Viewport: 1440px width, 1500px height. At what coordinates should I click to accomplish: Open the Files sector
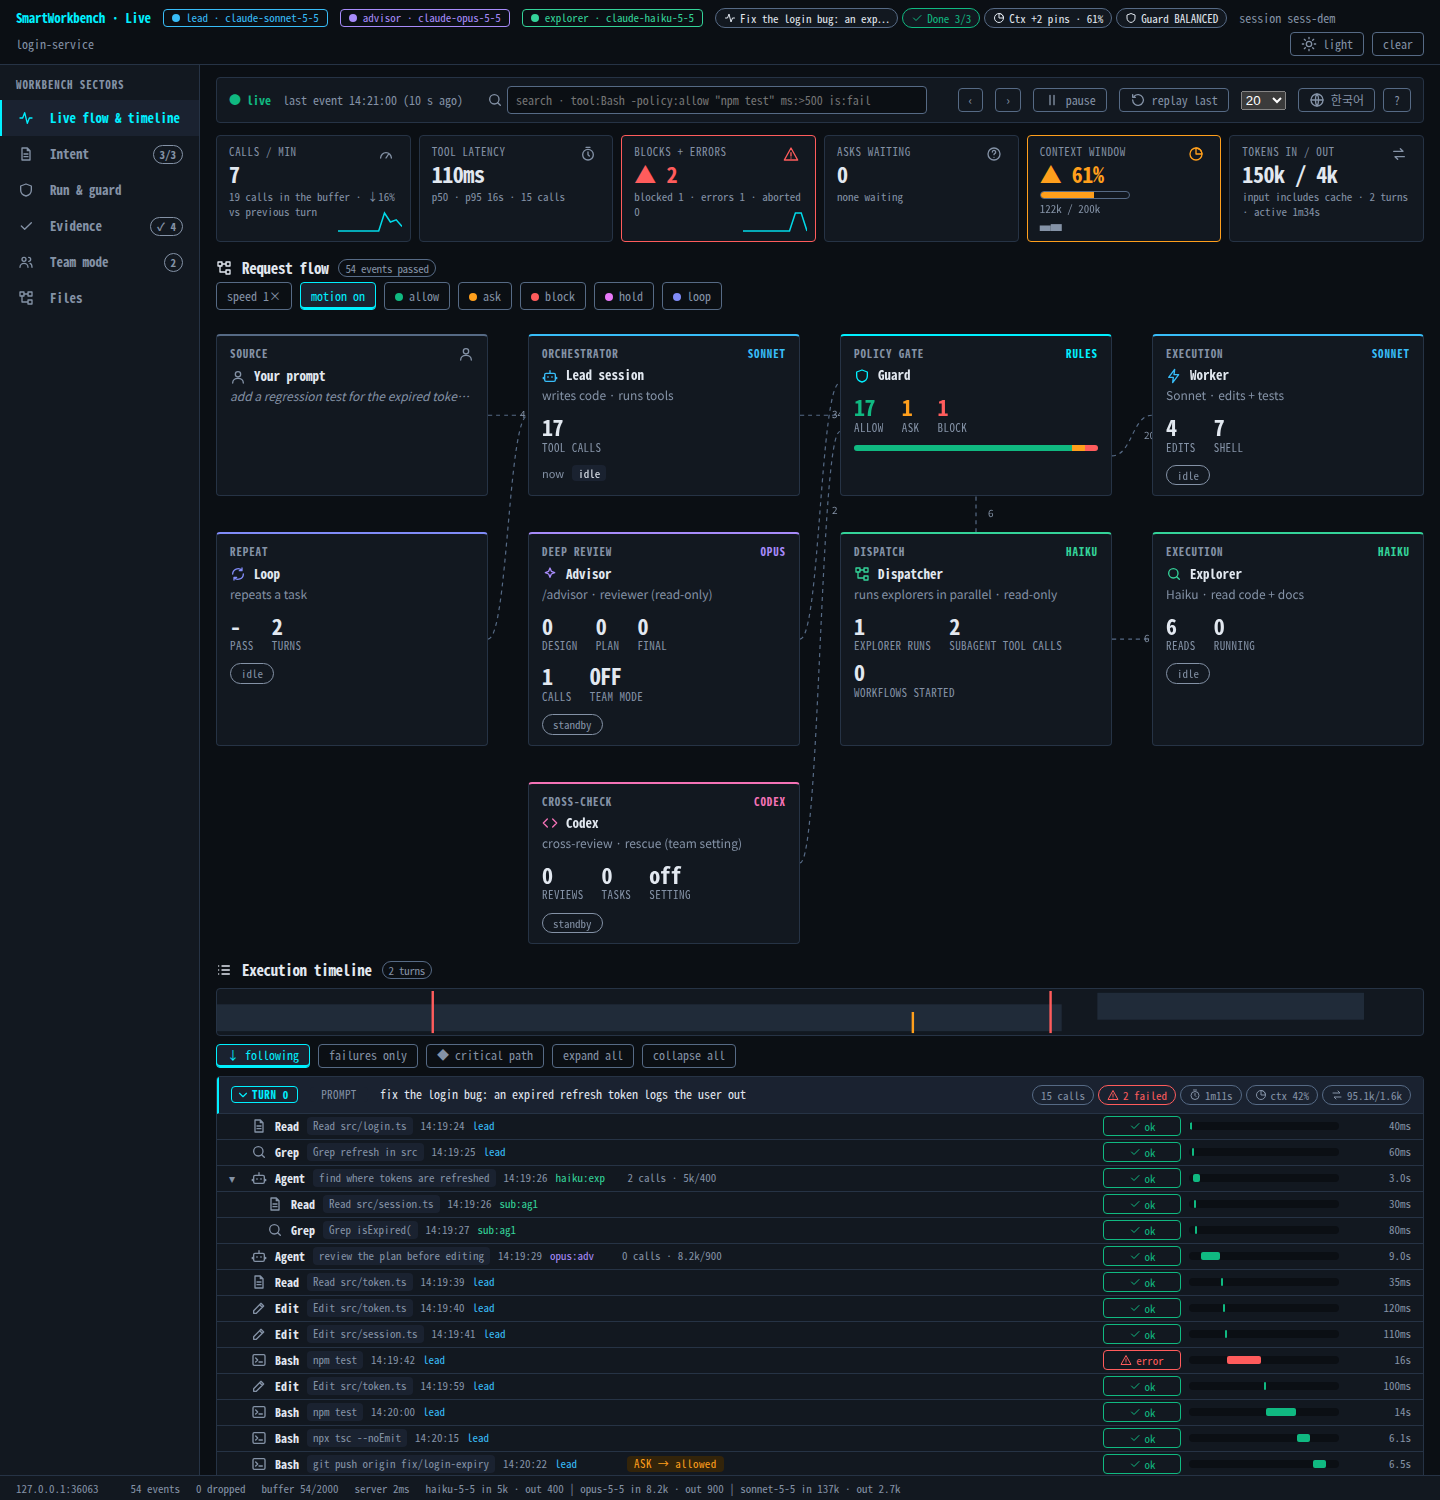click(100, 298)
